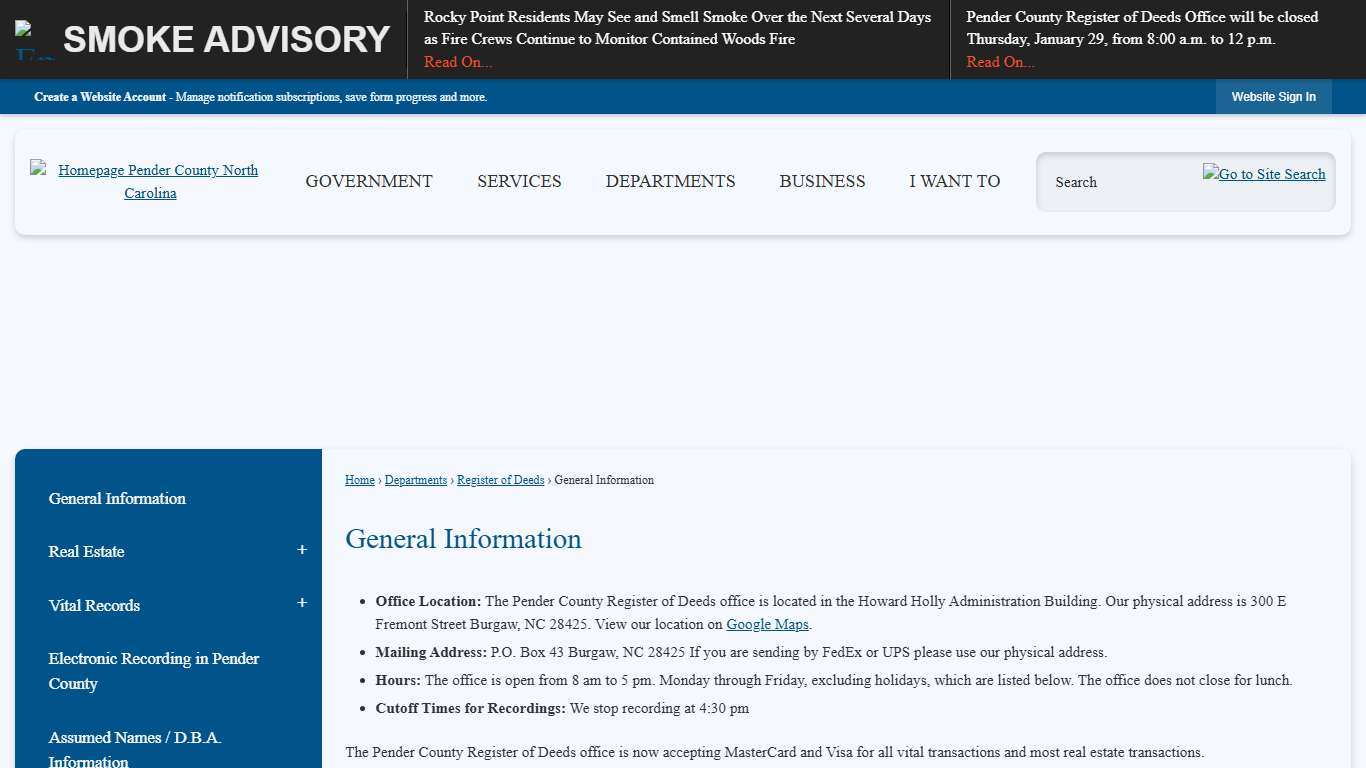The image size is (1366, 768).
Task: Open the I WANT TO menu
Action: (x=954, y=181)
